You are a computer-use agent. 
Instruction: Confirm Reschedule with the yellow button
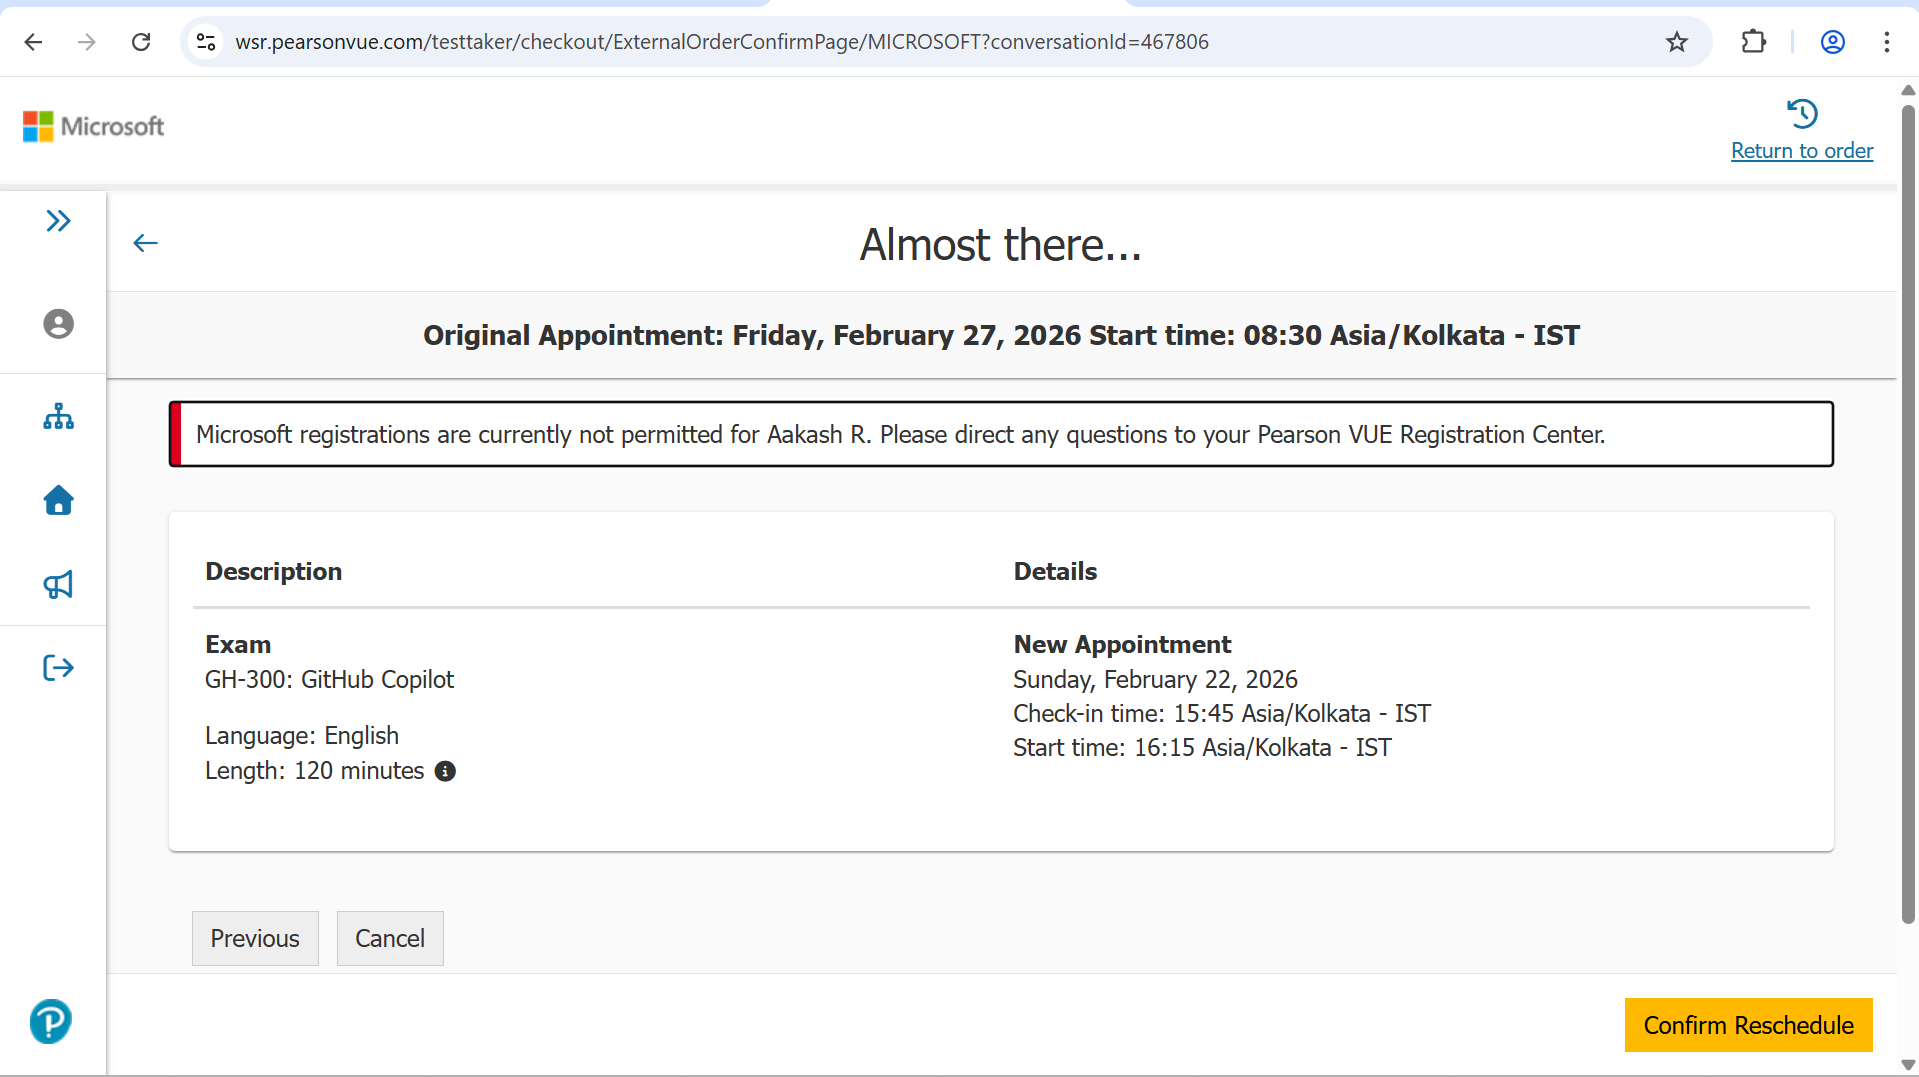pos(1748,1025)
